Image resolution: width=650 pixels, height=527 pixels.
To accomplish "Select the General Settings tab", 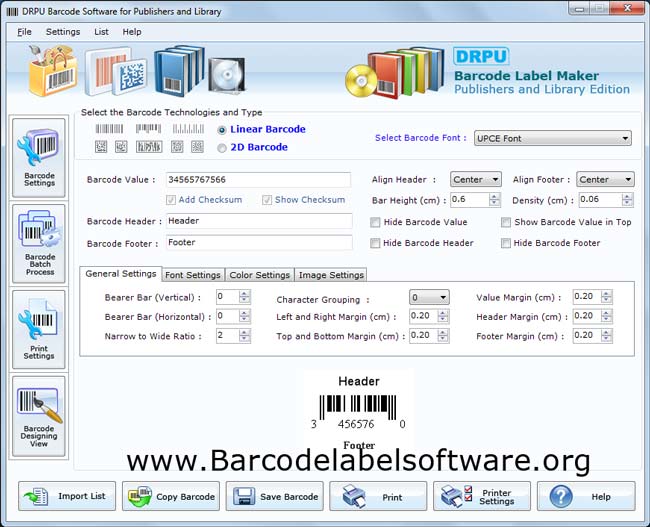I will coord(121,274).
